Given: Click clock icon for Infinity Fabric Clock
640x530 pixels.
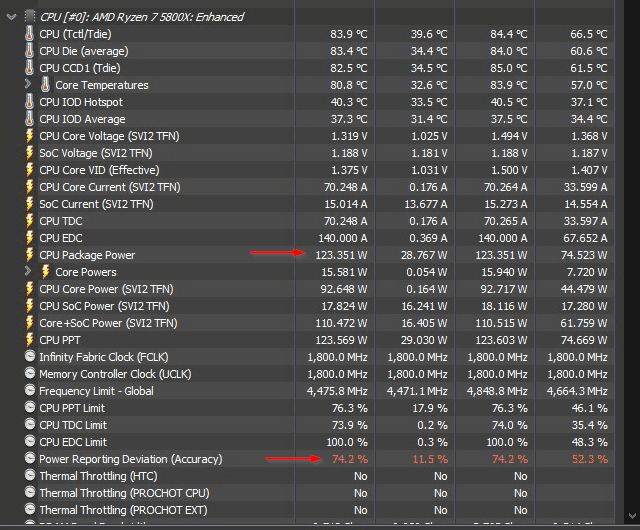Looking at the screenshot, I should click(30, 356).
